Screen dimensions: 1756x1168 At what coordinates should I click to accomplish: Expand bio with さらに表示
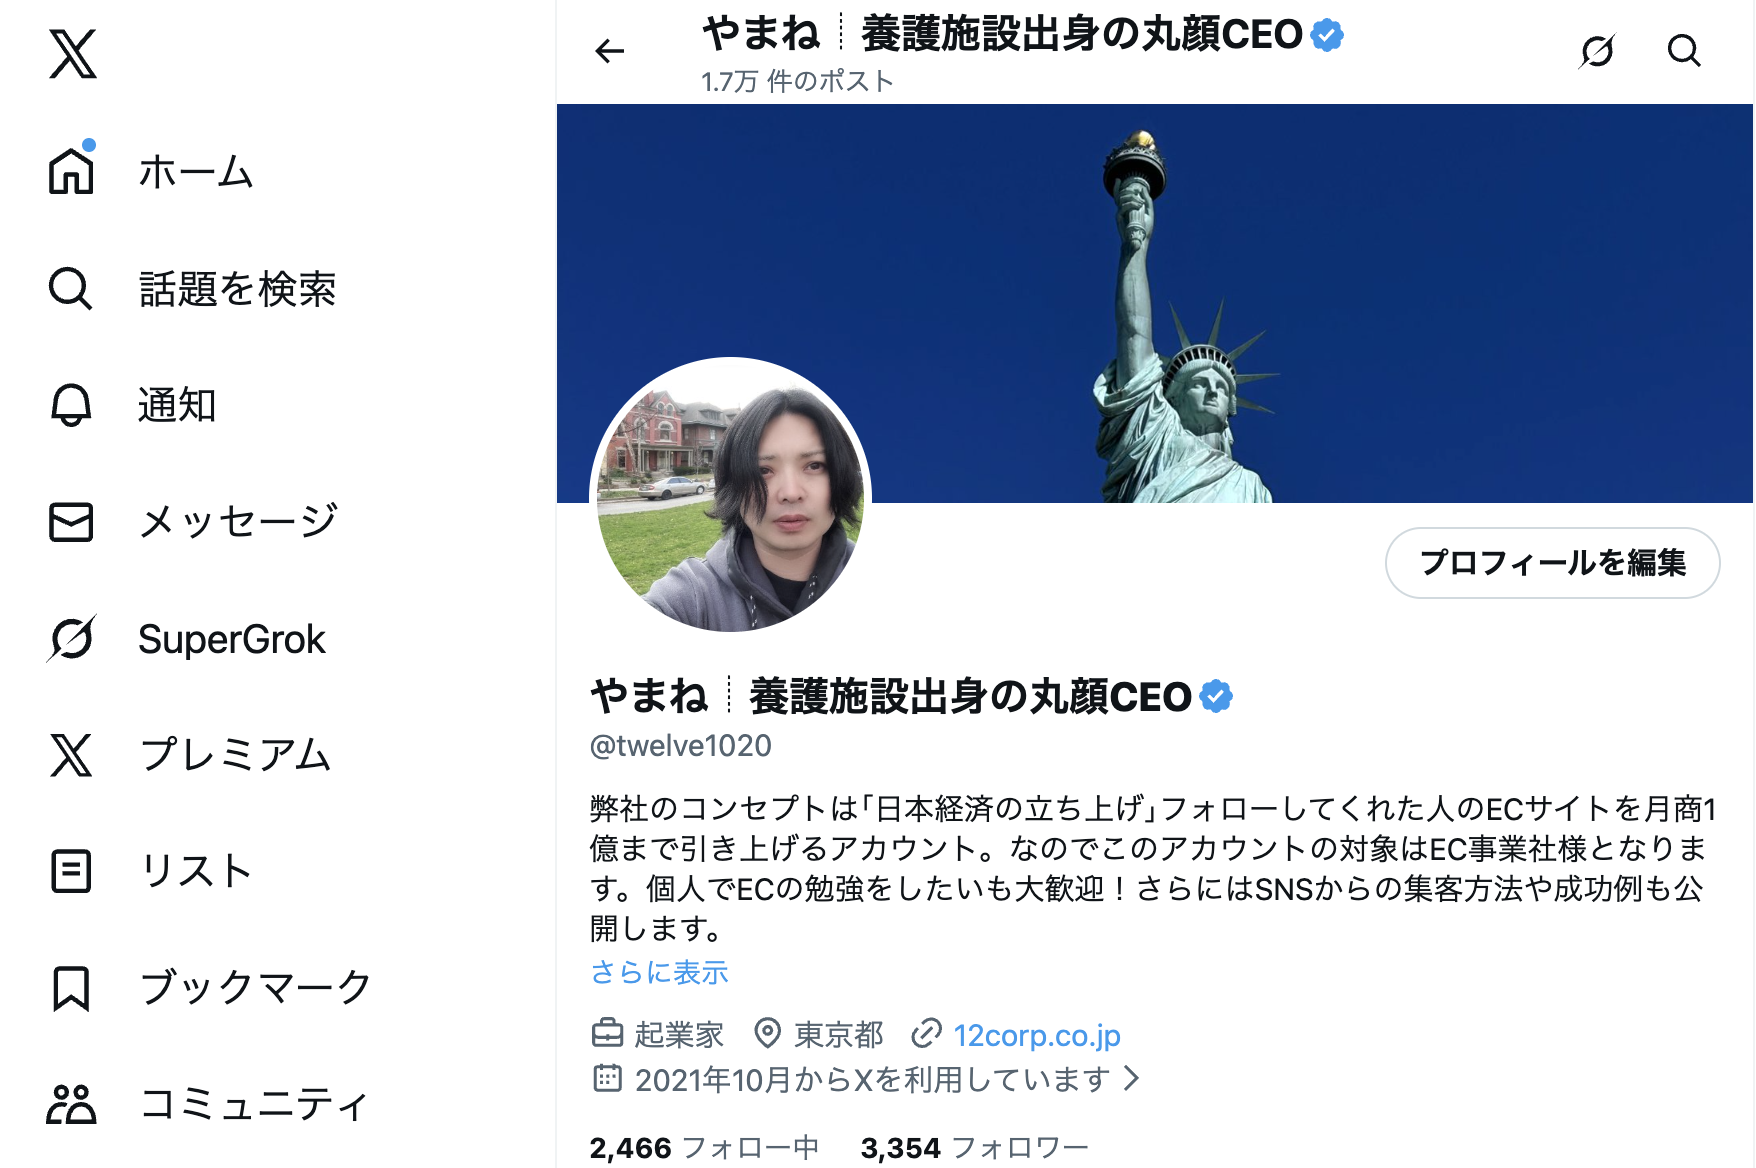(659, 972)
